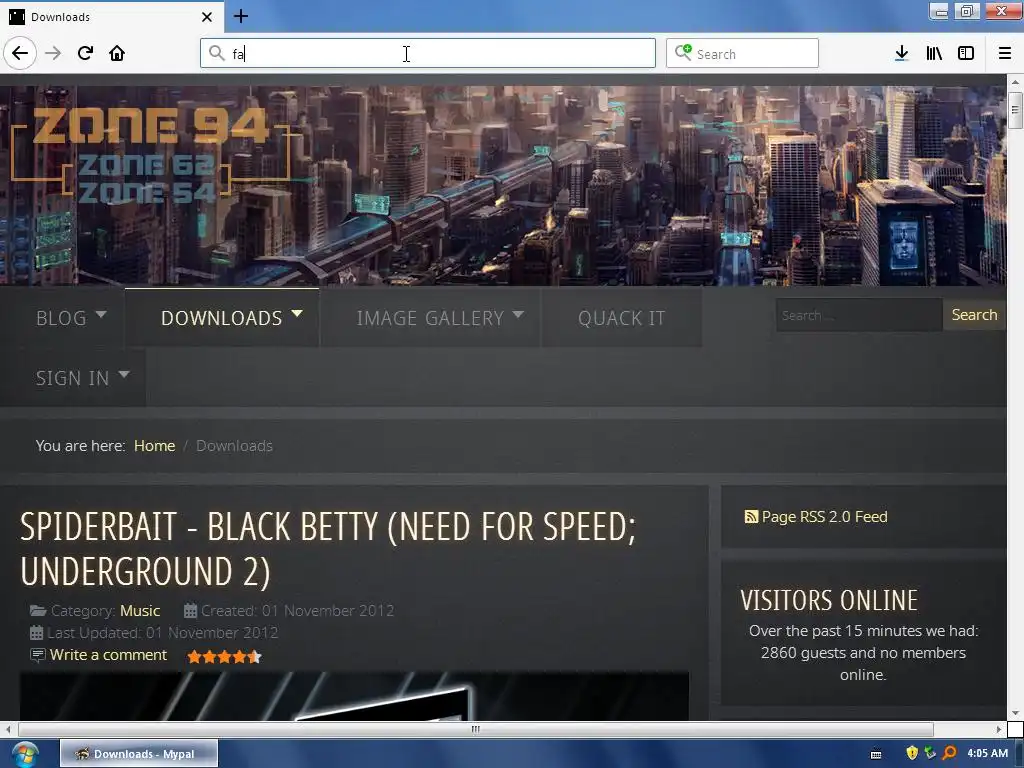Open the browser home page icon
The width and height of the screenshot is (1024, 768).
(x=117, y=53)
